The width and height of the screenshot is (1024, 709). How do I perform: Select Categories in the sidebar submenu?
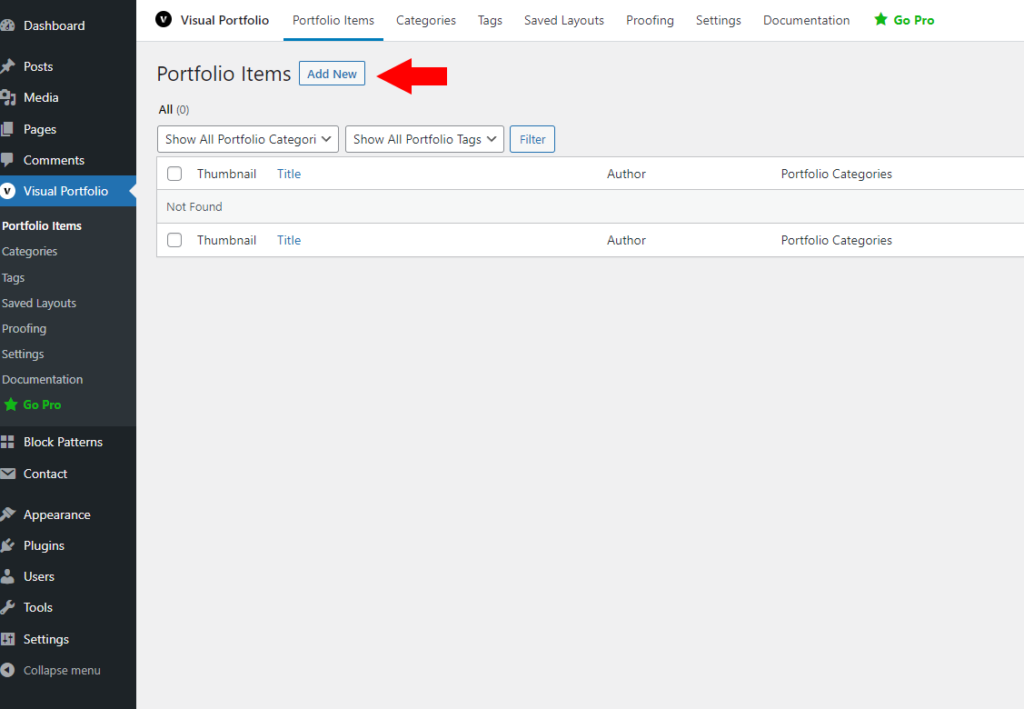coord(29,251)
